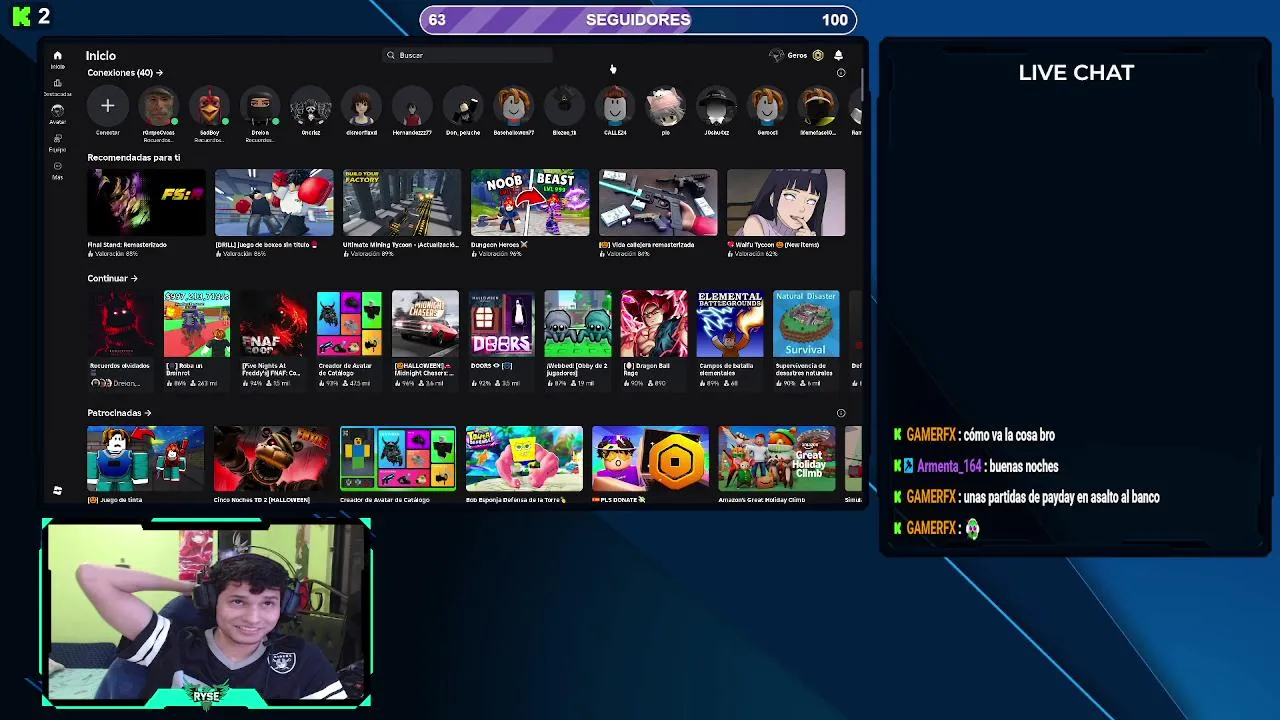This screenshot has width=1280, height=720.
Task: Continue Recuerdos olvidados game
Action: point(121,324)
